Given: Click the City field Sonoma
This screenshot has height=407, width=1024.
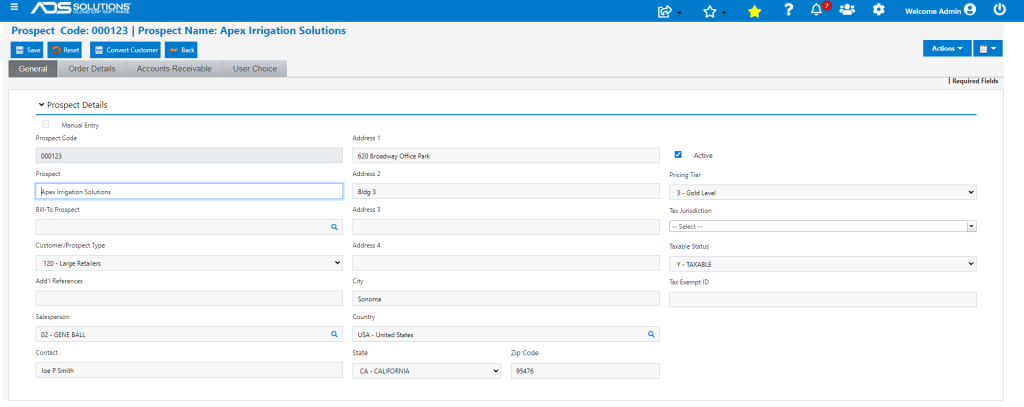Looking at the screenshot, I should [x=505, y=299].
